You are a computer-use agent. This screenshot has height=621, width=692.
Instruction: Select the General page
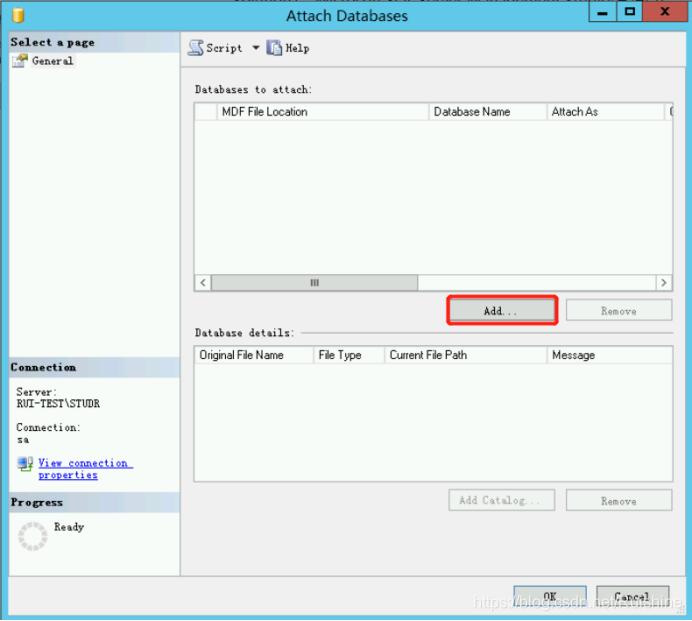coord(52,61)
